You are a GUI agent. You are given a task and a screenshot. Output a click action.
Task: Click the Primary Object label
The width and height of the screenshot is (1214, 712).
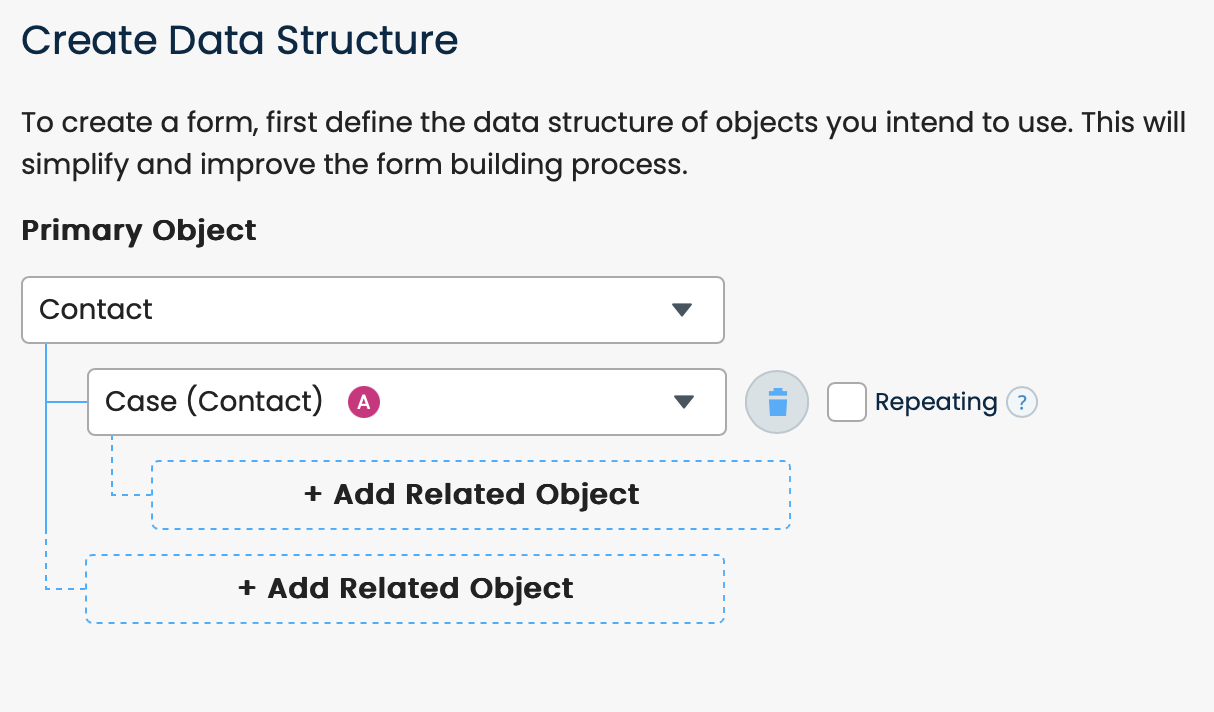tap(139, 230)
